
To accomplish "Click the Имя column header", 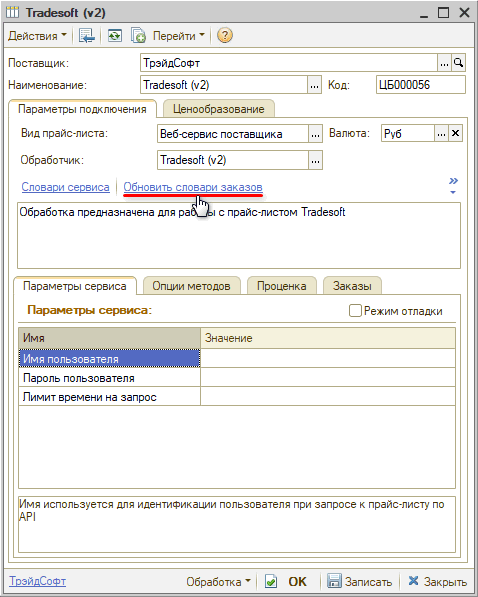I will click(x=109, y=338).
